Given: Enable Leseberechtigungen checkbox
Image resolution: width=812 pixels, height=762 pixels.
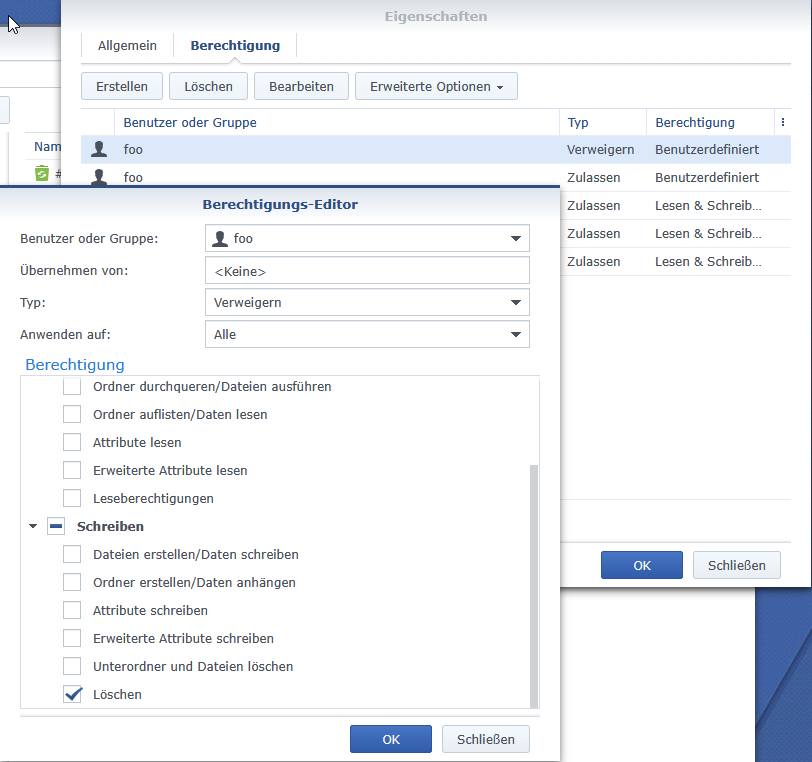Looking at the screenshot, I should click(72, 498).
